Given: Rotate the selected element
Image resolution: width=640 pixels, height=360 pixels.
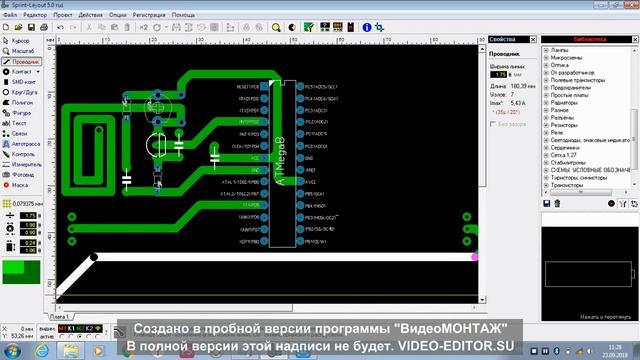Looking at the screenshot, I should click(157, 27).
